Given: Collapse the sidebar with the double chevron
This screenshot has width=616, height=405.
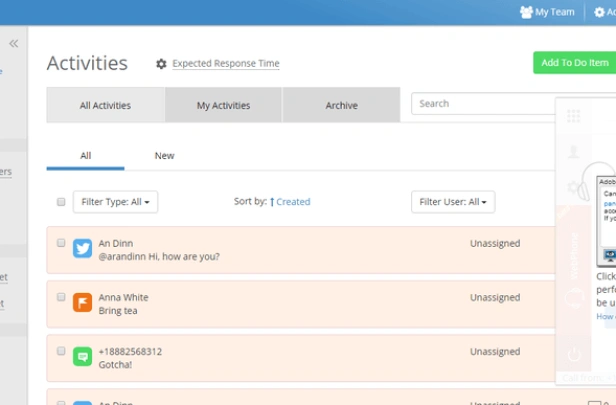Looking at the screenshot, I should coord(14,43).
